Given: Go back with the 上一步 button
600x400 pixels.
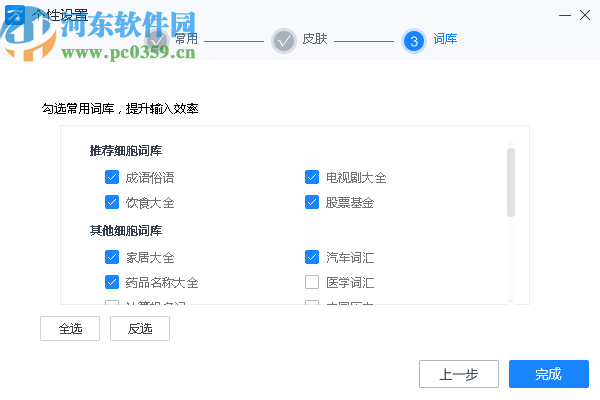Looking at the screenshot, I should click(459, 374).
